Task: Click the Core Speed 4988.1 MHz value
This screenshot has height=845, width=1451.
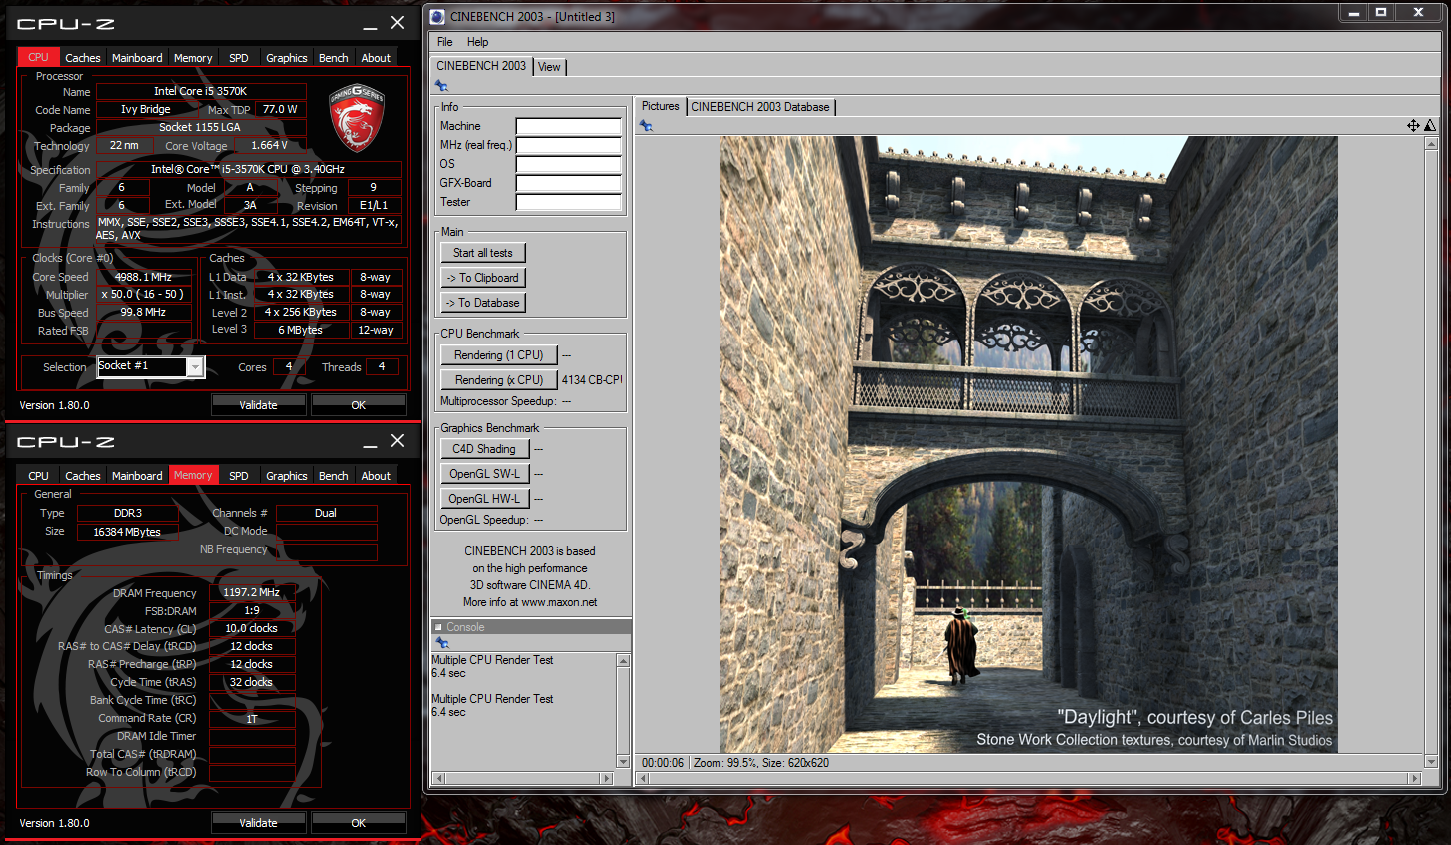Action: click(x=143, y=277)
